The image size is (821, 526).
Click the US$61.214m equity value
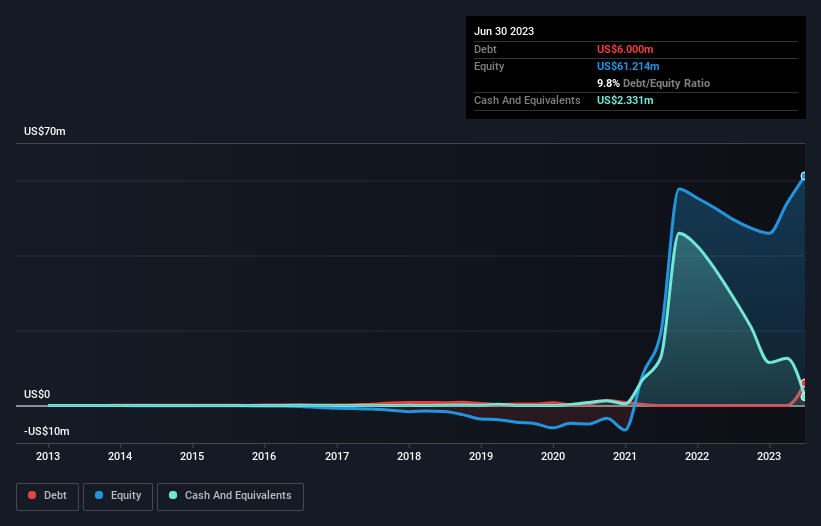[x=628, y=66]
